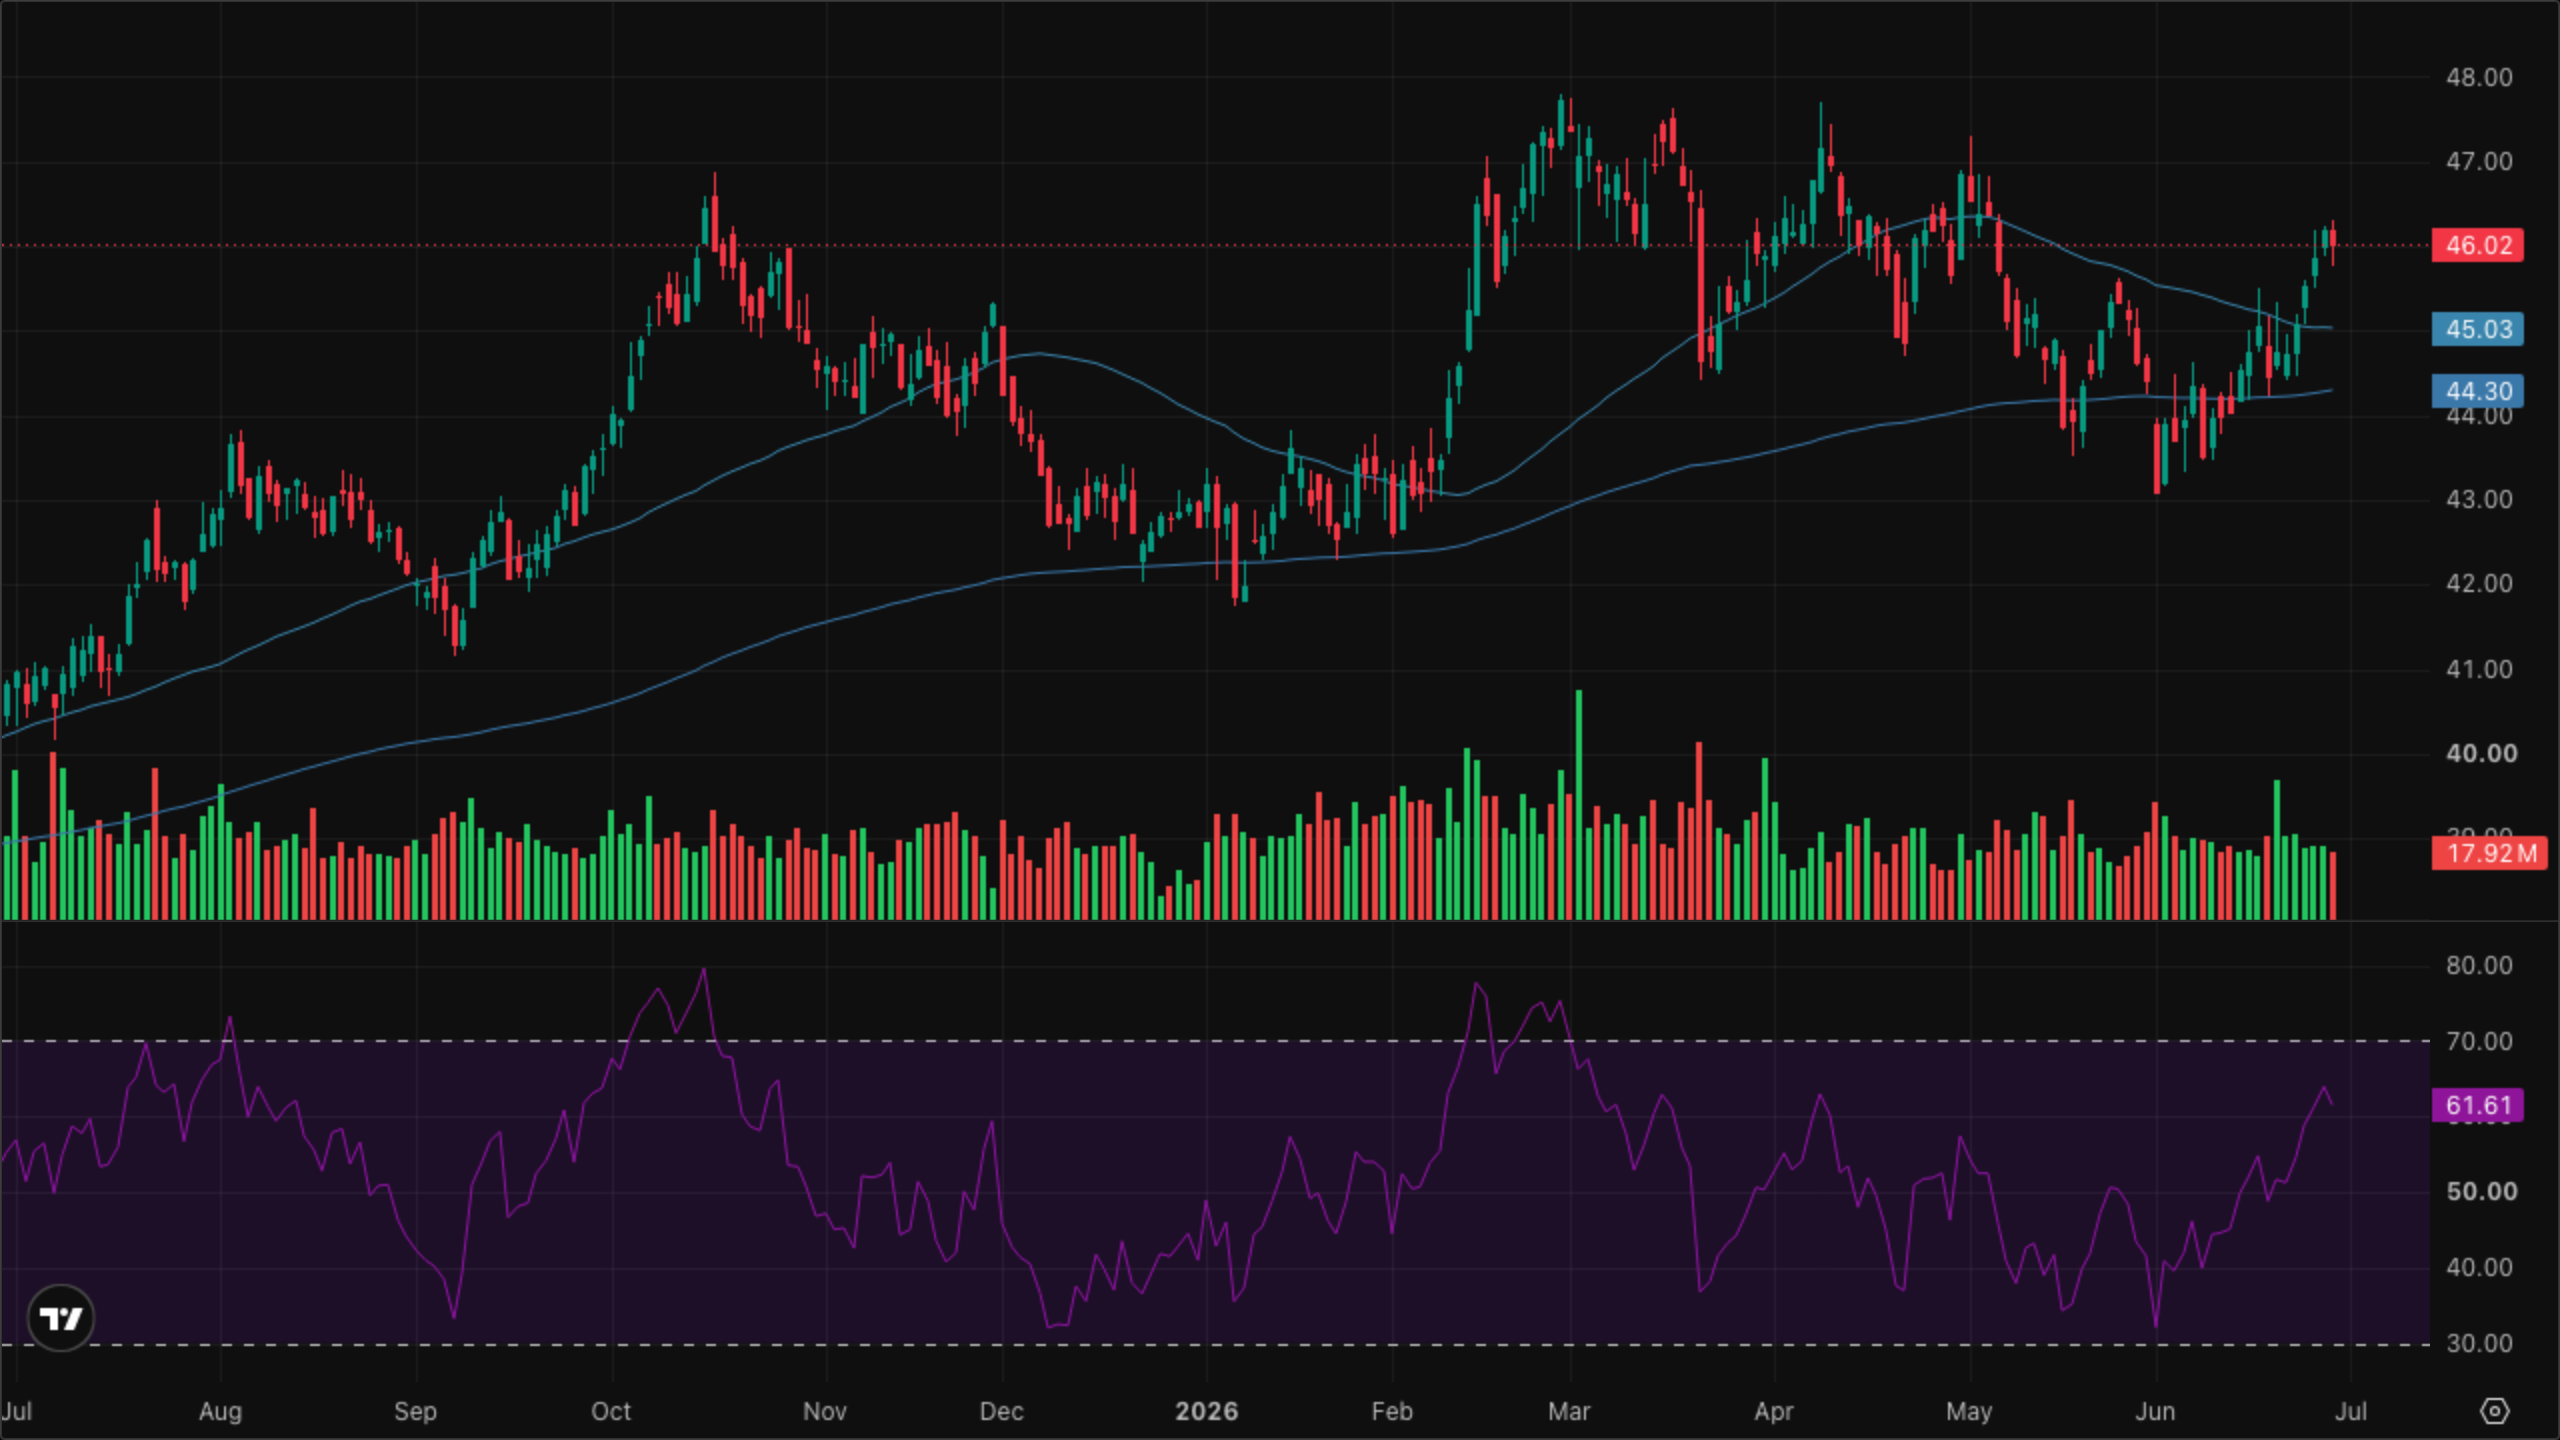2560x1440 pixels.
Task: Click the 2026 year marker on time axis
Action: (x=1206, y=1411)
